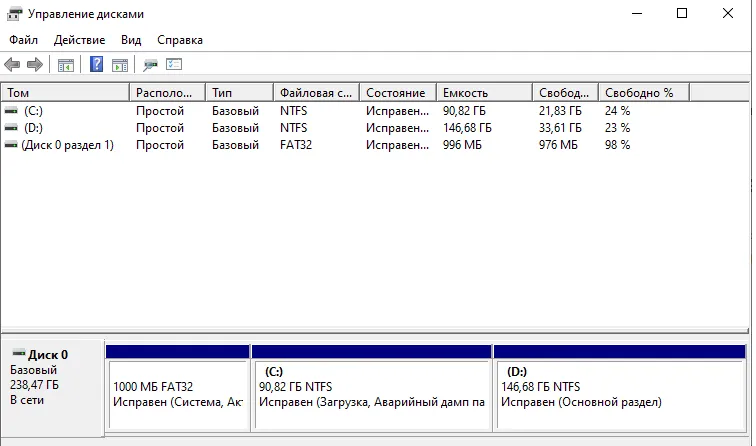The width and height of the screenshot is (756, 446).
Task: Click the NTFS cell in (D:) row
Action: tap(294, 128)
